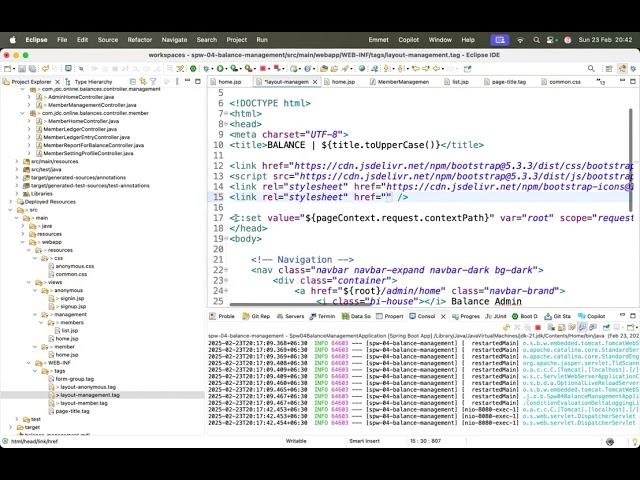640x480 pixels.
Task: Open the Refactor menu
Action: [140, 40]
